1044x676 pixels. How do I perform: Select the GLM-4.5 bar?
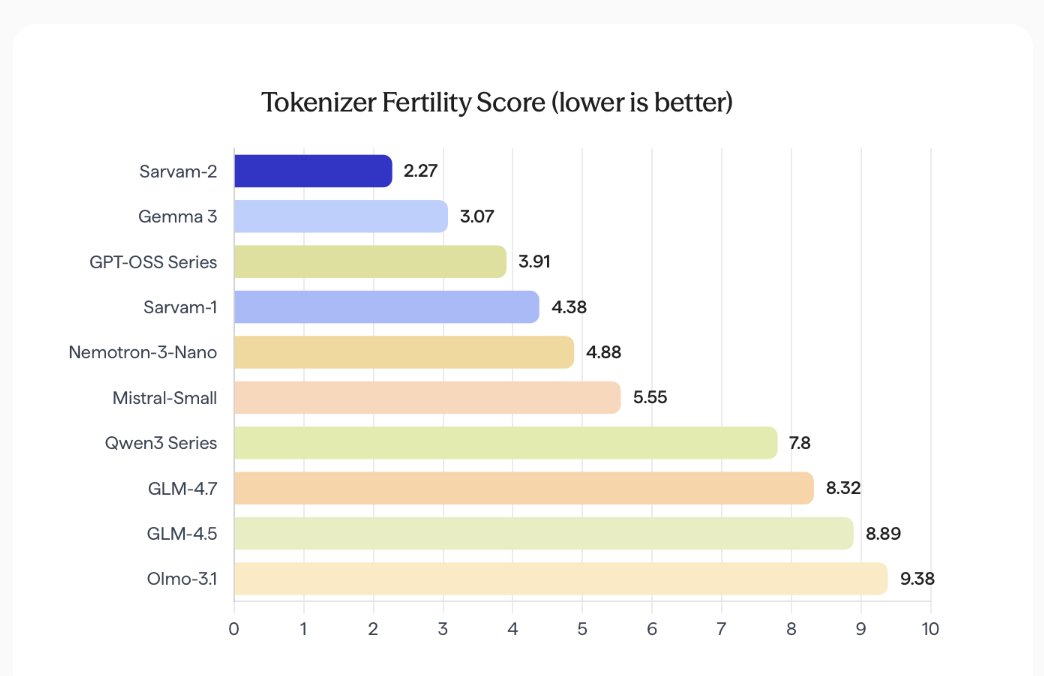[543, 533]
